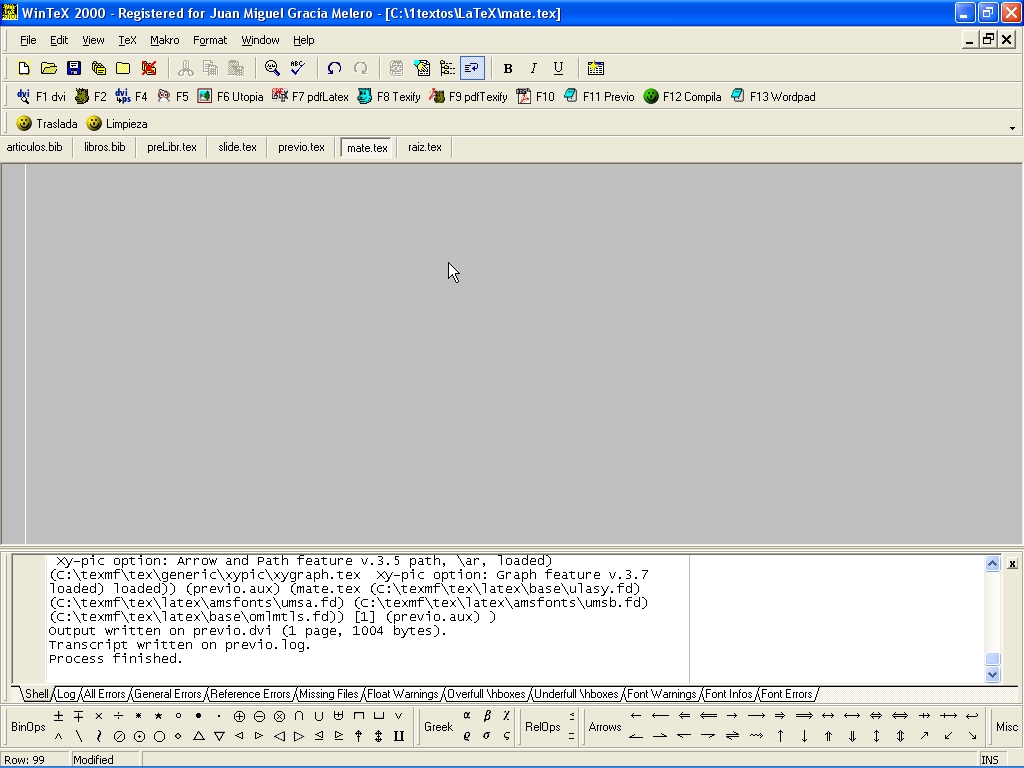
Task: Run the F8 Texify macro
Action: [389, 97]
